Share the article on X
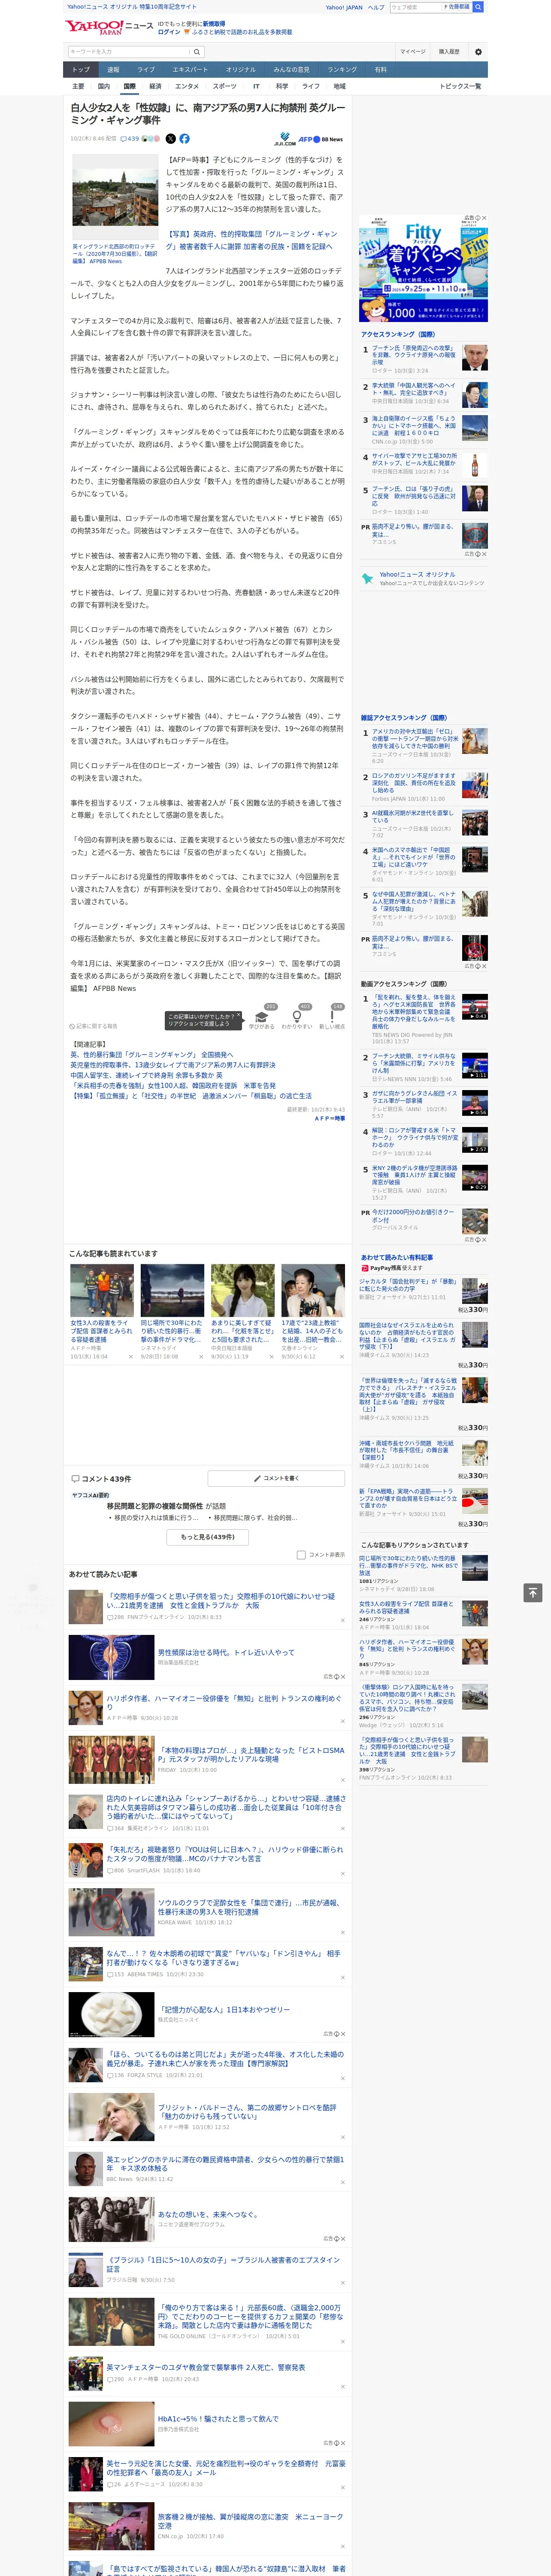The height and width of the screenshot is (2576, 551). pyautogui.click(x=170, y=139)
